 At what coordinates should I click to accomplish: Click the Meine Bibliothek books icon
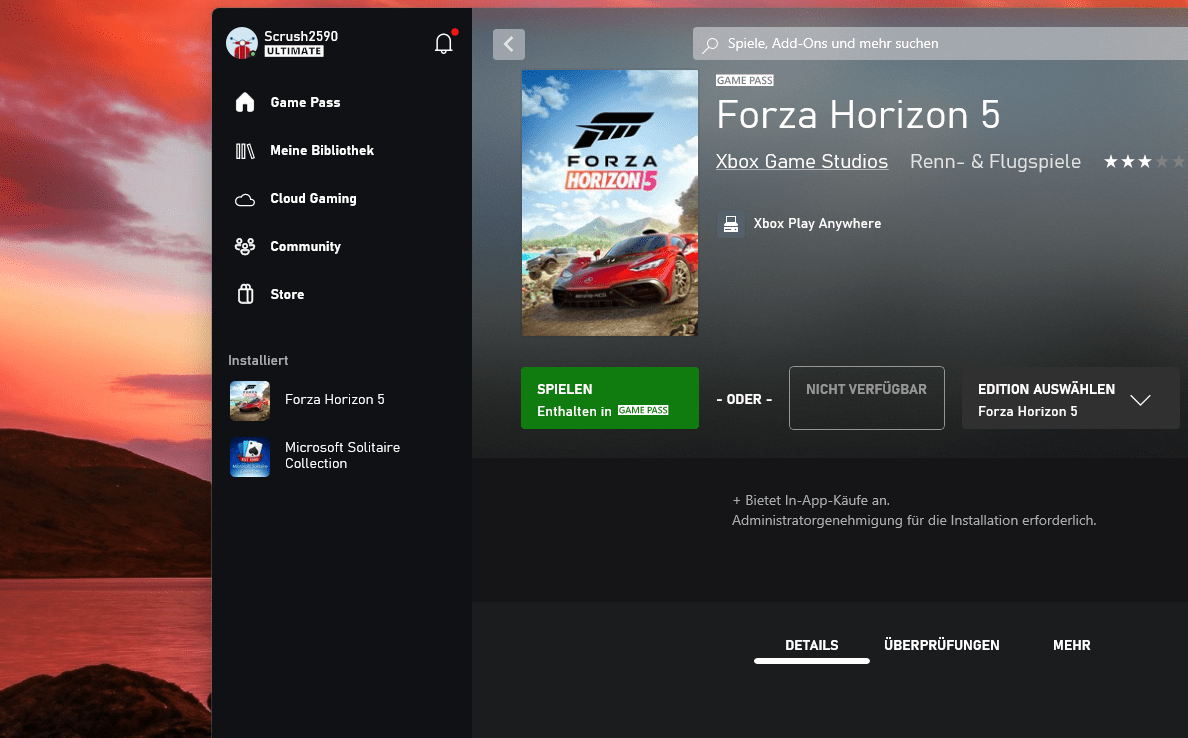[x=245, y=151]
